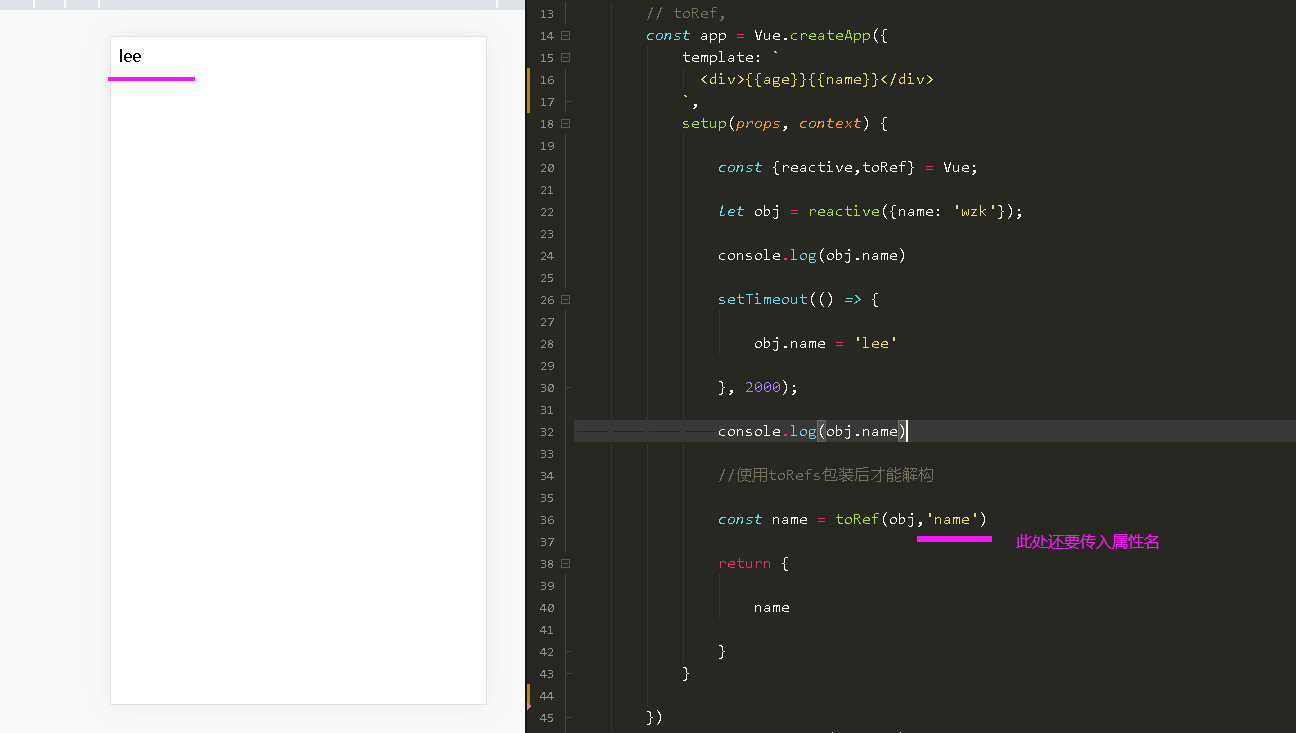Image resolution: width=1296 pixels, height=733 pixels.
Task: Click the 'wzk' string literal
Action: tap(974, 211)
